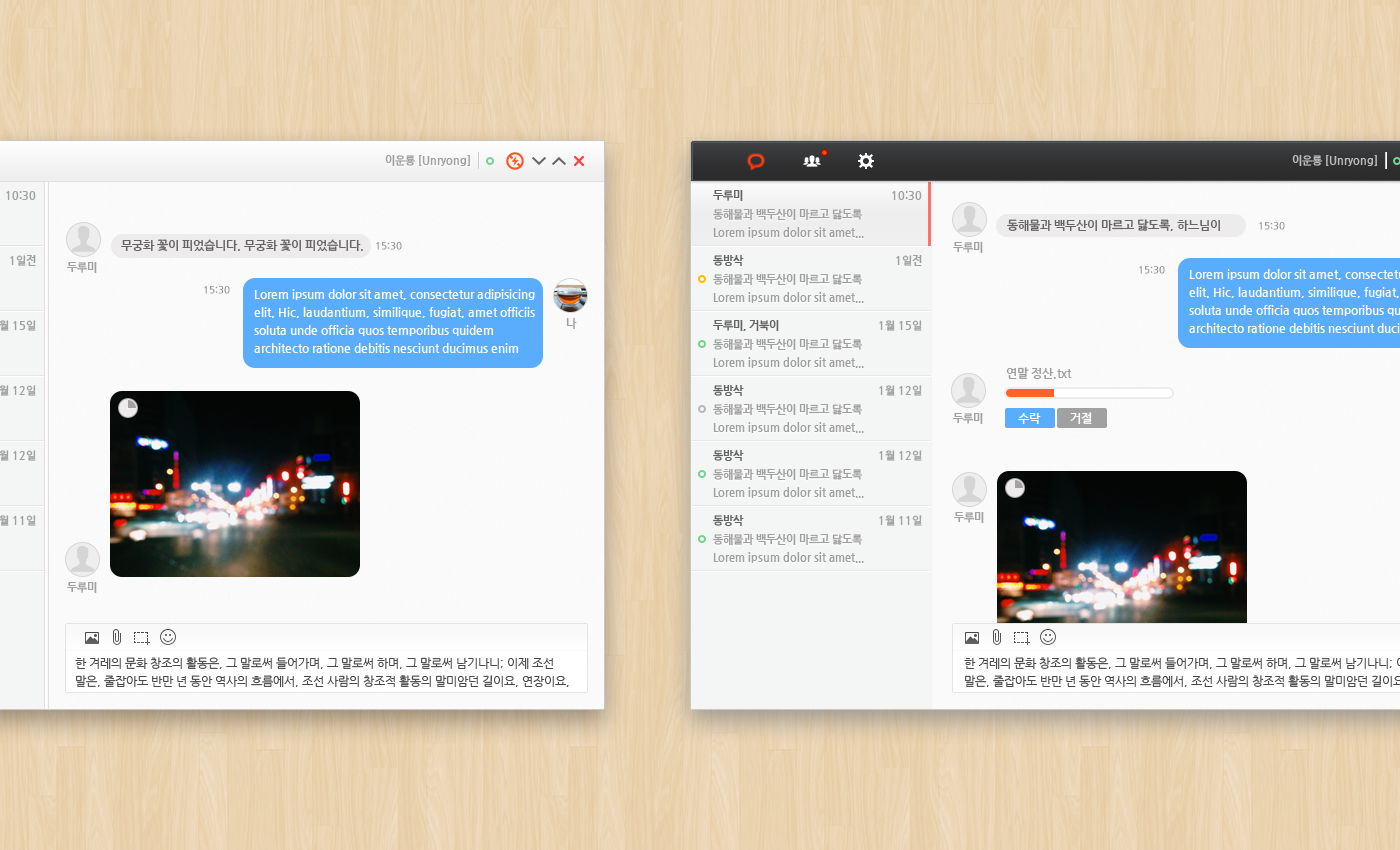Image resolution: width=1400 pixels, height=850 pixels.
Task: Click 연말 정산.txt transfer progress bar
Action: (x=1089, y=393)
